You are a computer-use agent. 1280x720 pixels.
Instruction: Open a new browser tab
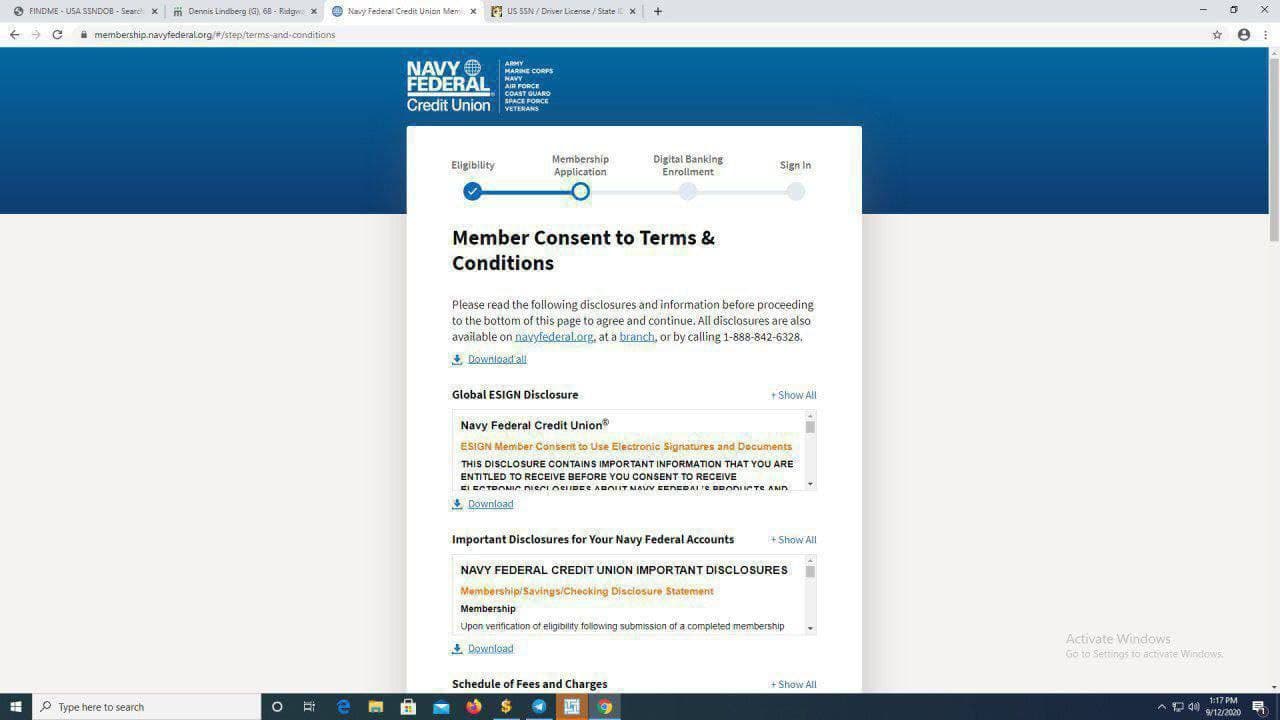pos(657,11)
